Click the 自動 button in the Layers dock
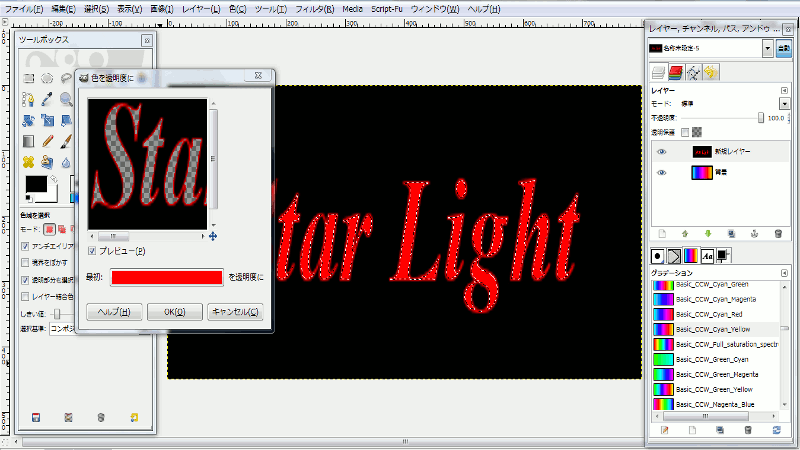Image resolution: width=800 pixels, height=450 pixels. pyautogui.click(x=784, y=48)
